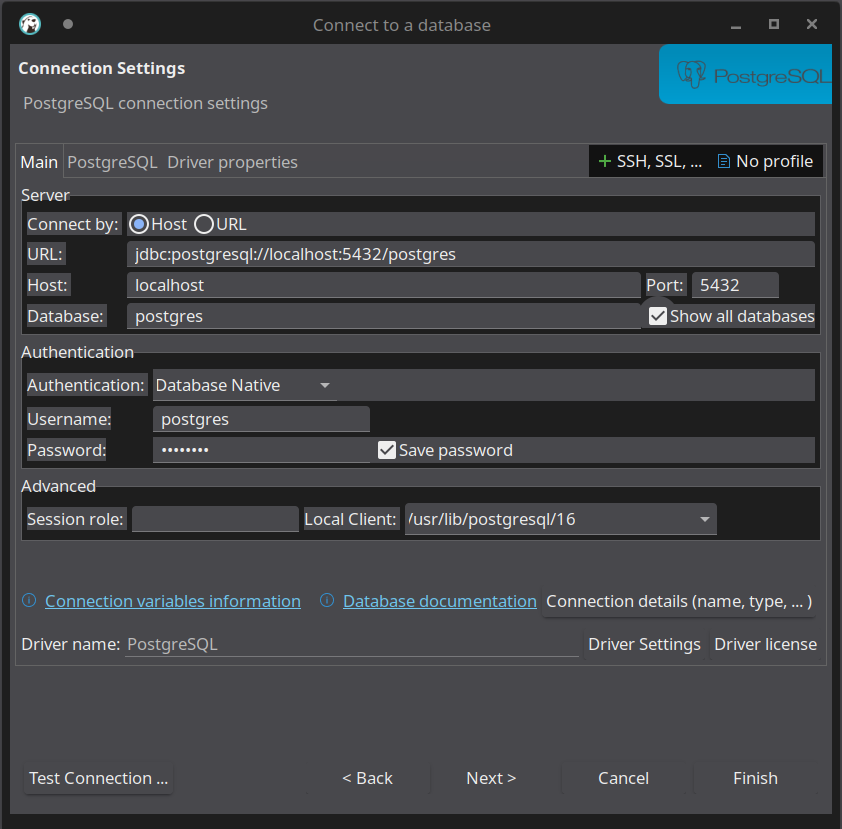This screenshot has width=842, height=829.
Task: Click the Session role field
Action: pyautogui.click(x=215, y=519)
